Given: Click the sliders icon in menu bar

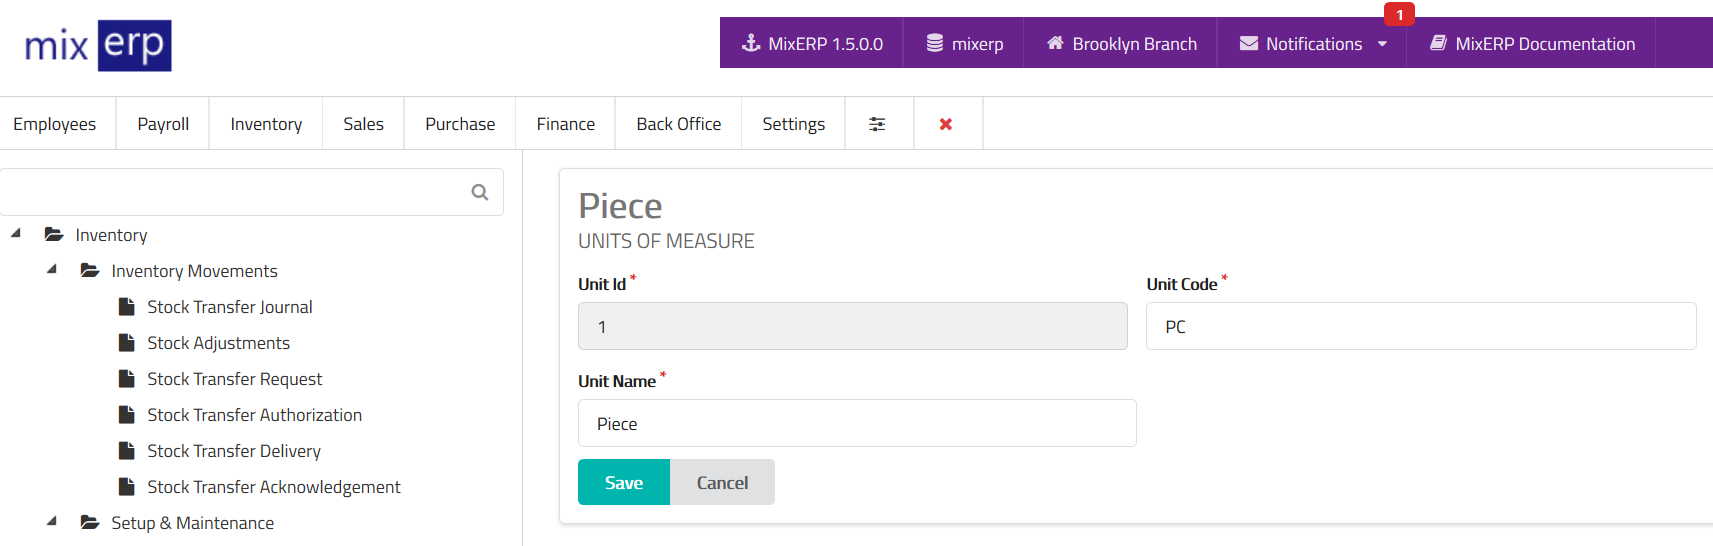Looking at the screenshot, I should pyautogui.click(x=877, y=124).
